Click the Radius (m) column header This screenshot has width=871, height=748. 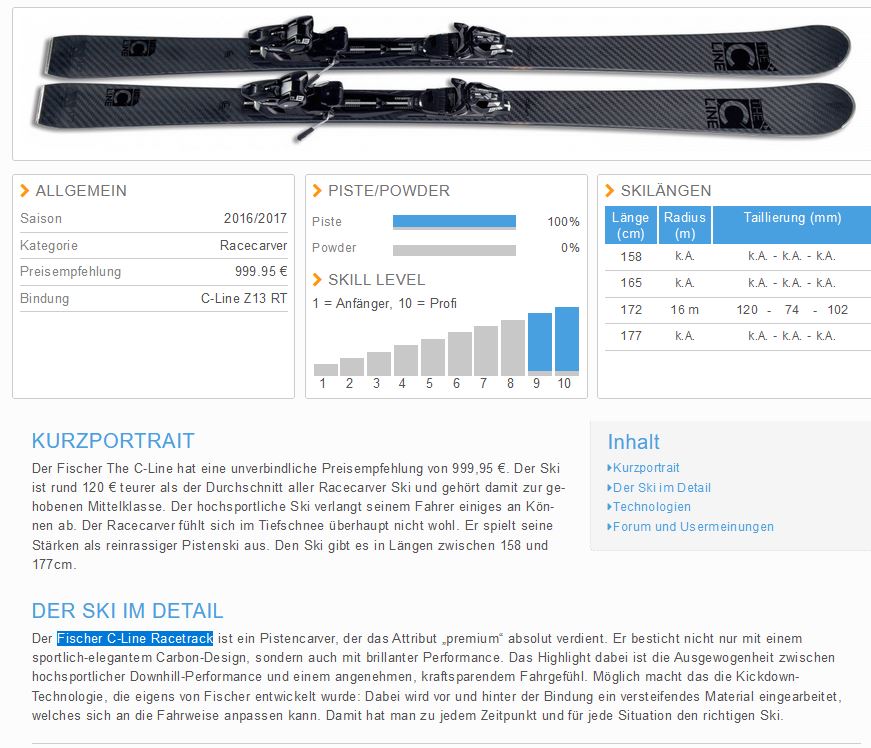684,225
